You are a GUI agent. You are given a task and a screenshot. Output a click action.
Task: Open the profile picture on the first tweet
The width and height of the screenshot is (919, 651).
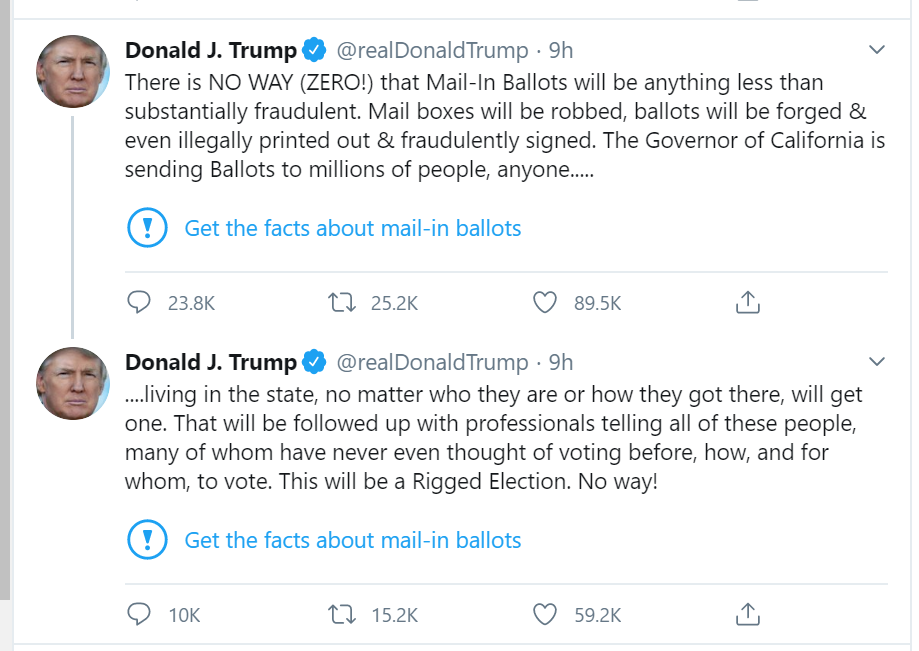(73, 72)
